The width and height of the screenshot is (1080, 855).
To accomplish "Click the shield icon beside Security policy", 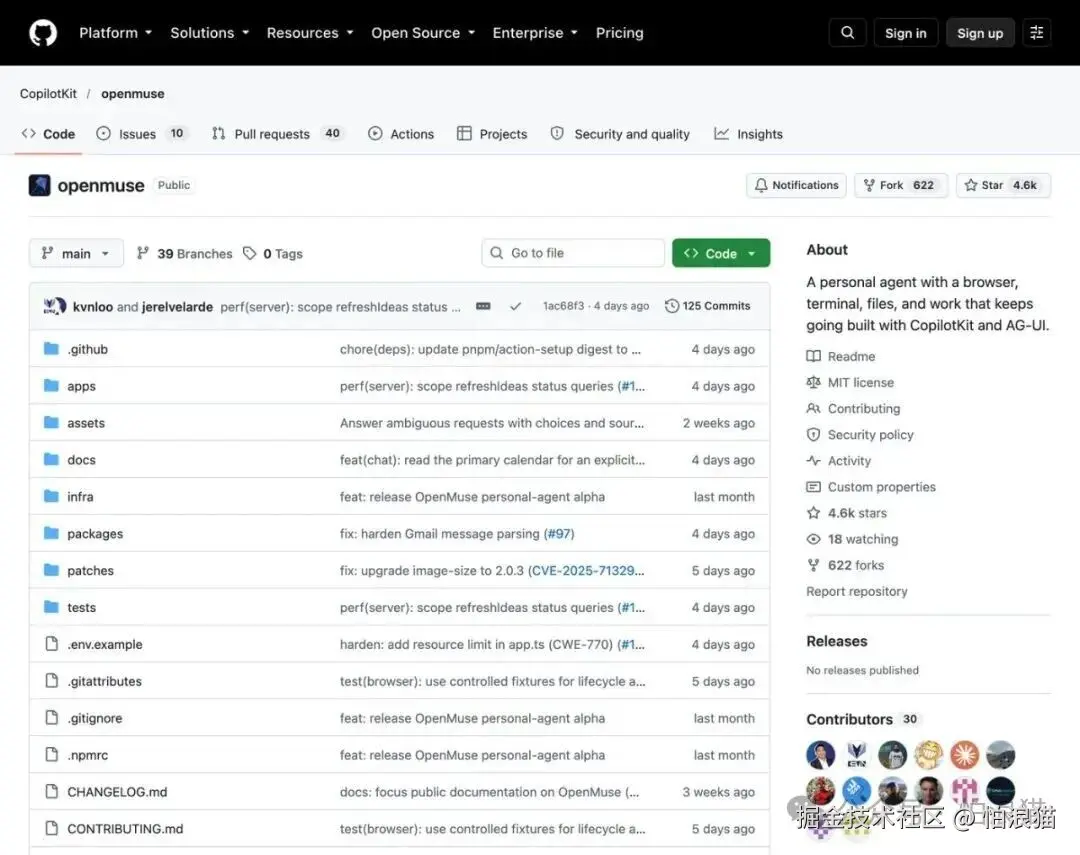I will (813, 434).
